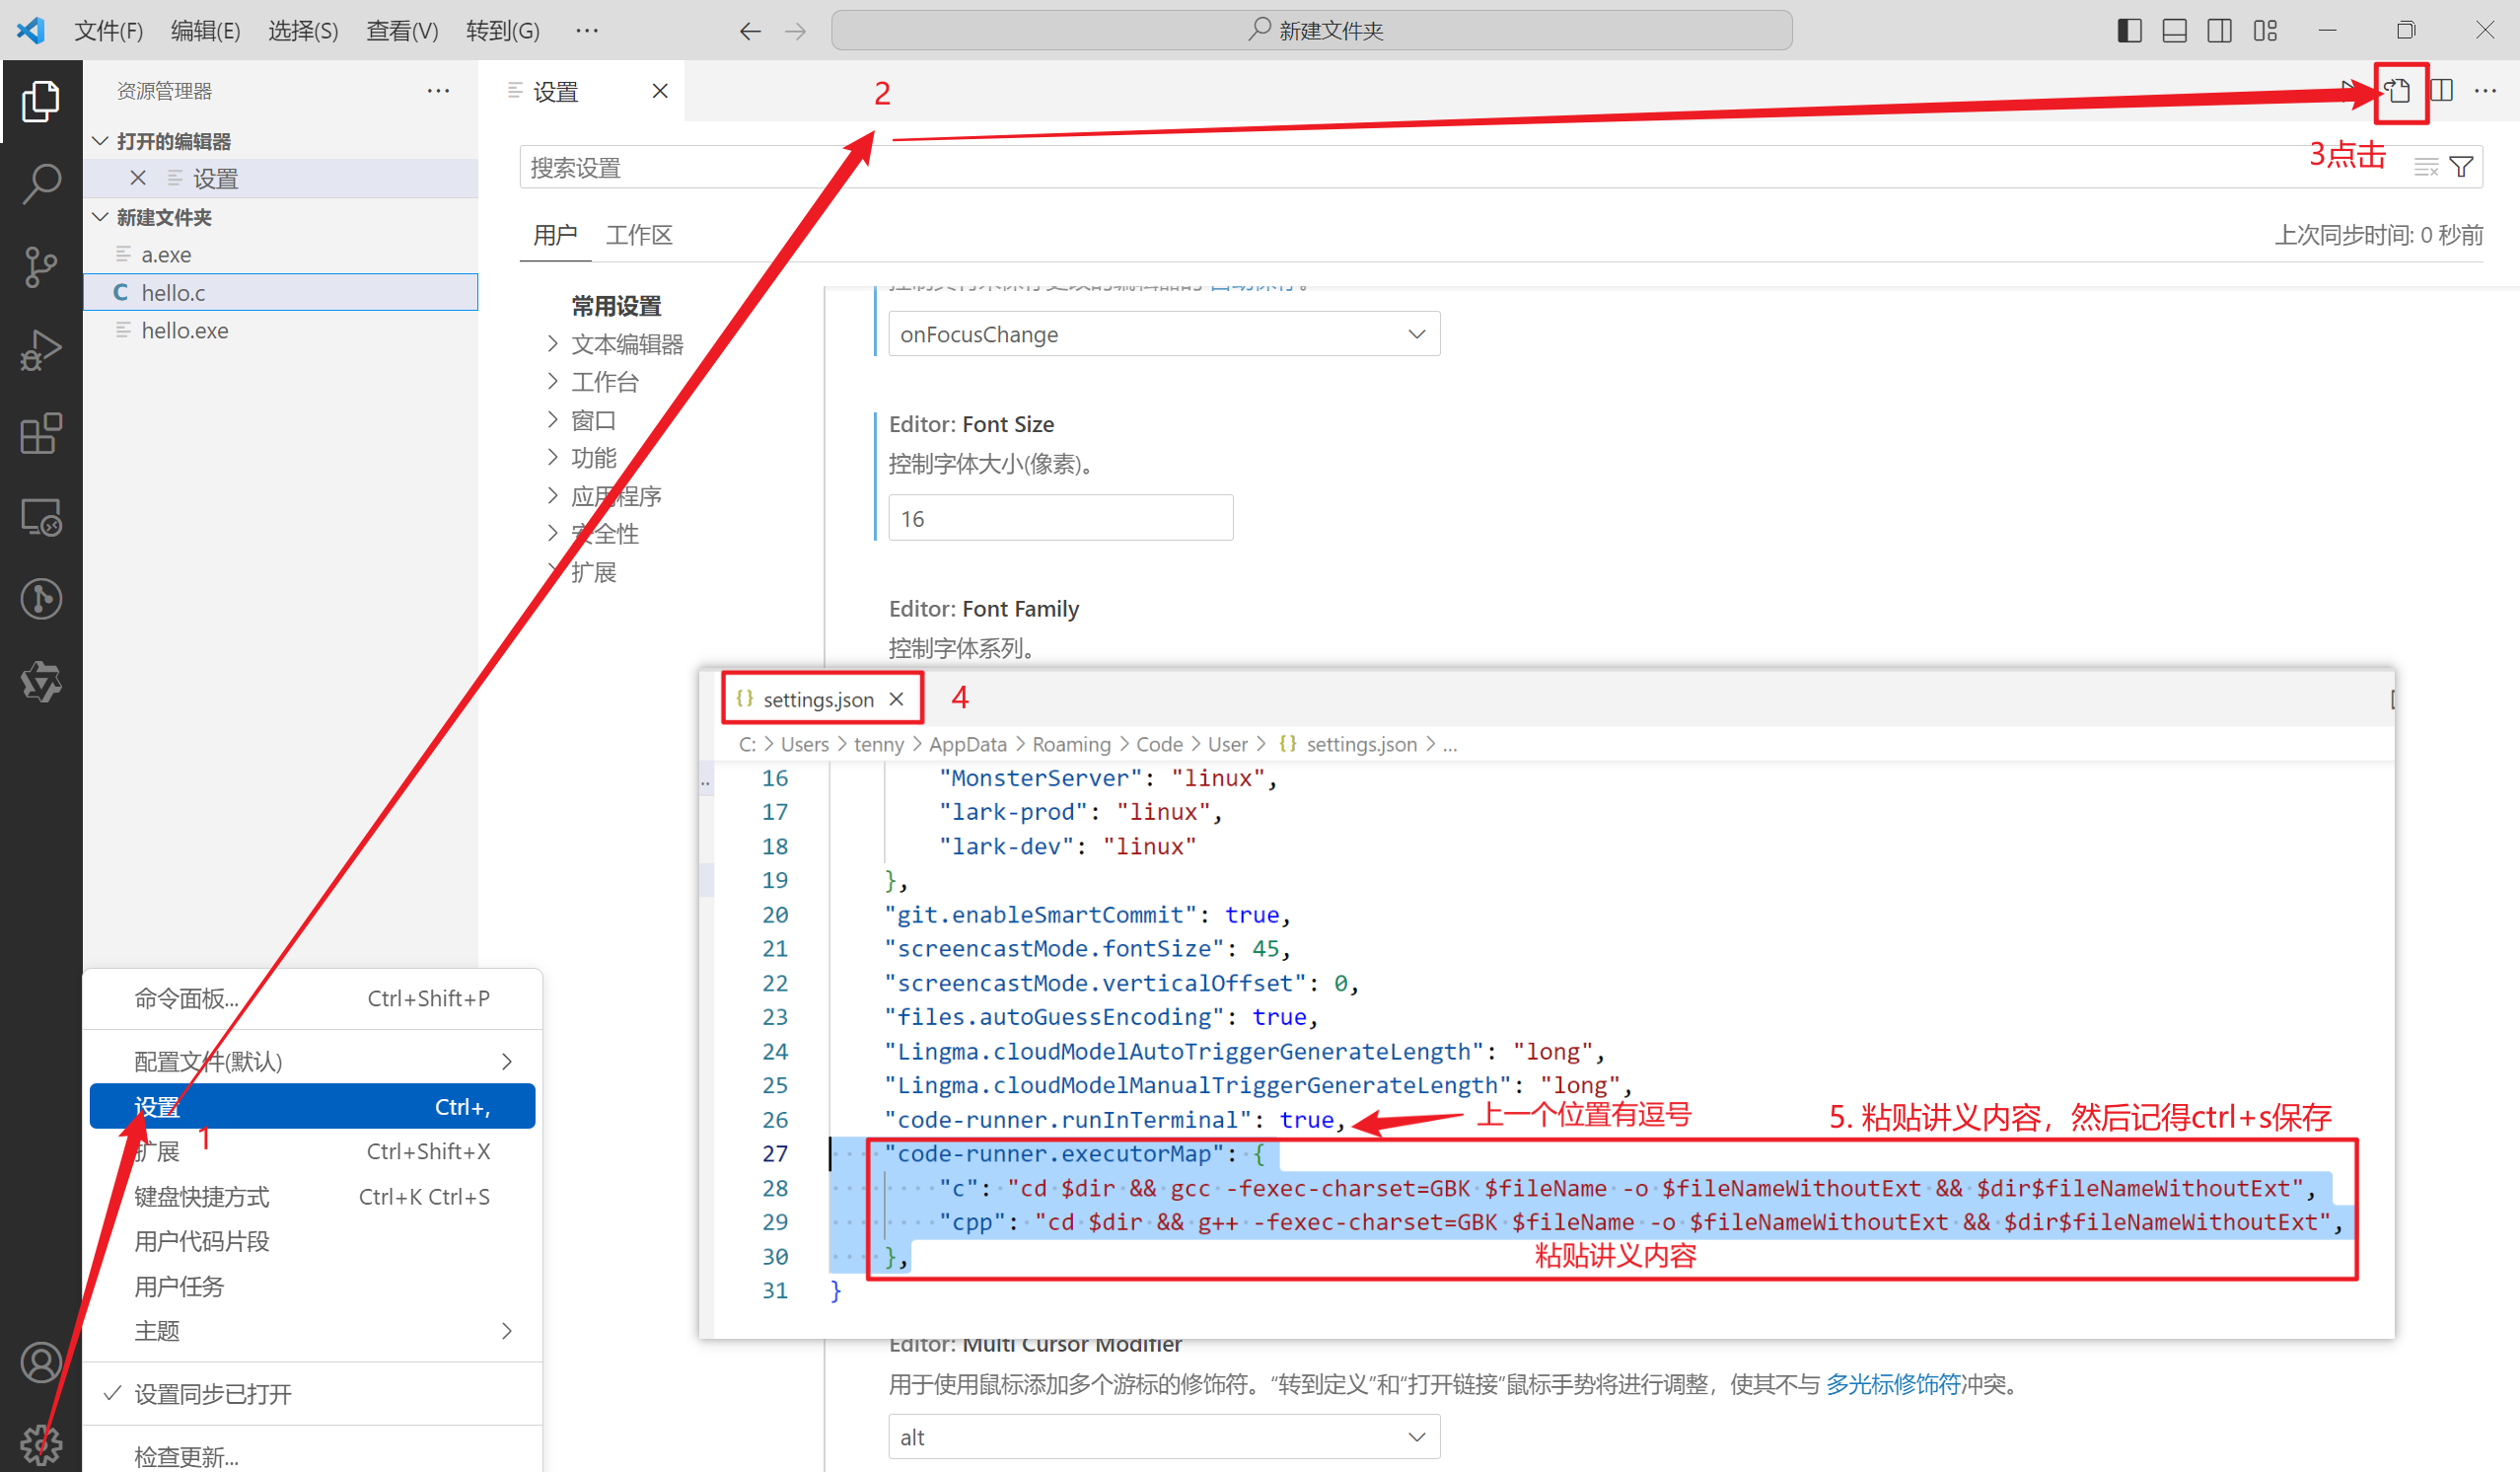2520x1472 pixels.
Task: Toggle Settings Sync is on menu entry
Action: pyautogui.click(x=213, y=1393)
